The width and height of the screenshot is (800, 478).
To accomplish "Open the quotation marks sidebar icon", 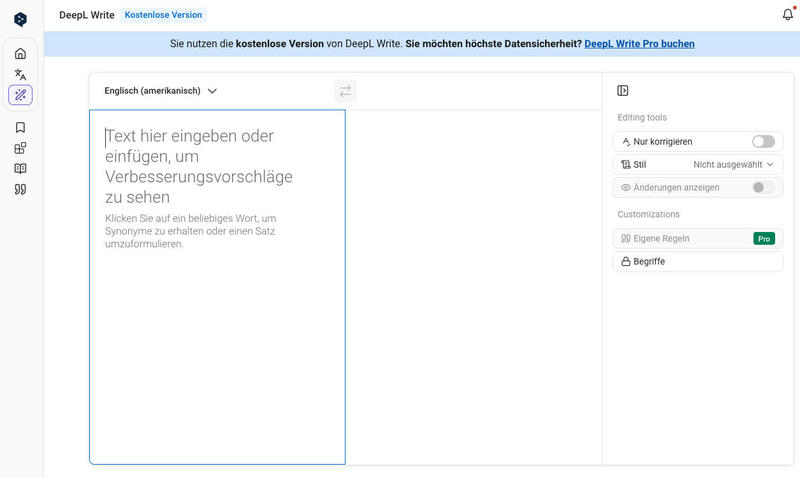I will [x=20, y=190].
